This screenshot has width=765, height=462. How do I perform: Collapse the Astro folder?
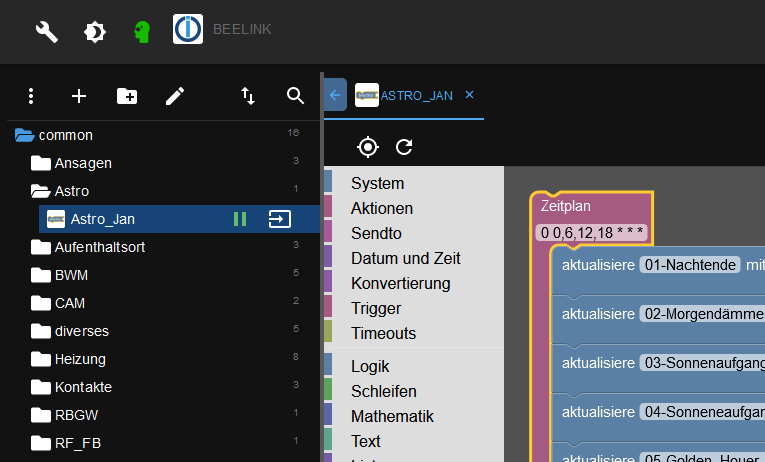point(40,191)
